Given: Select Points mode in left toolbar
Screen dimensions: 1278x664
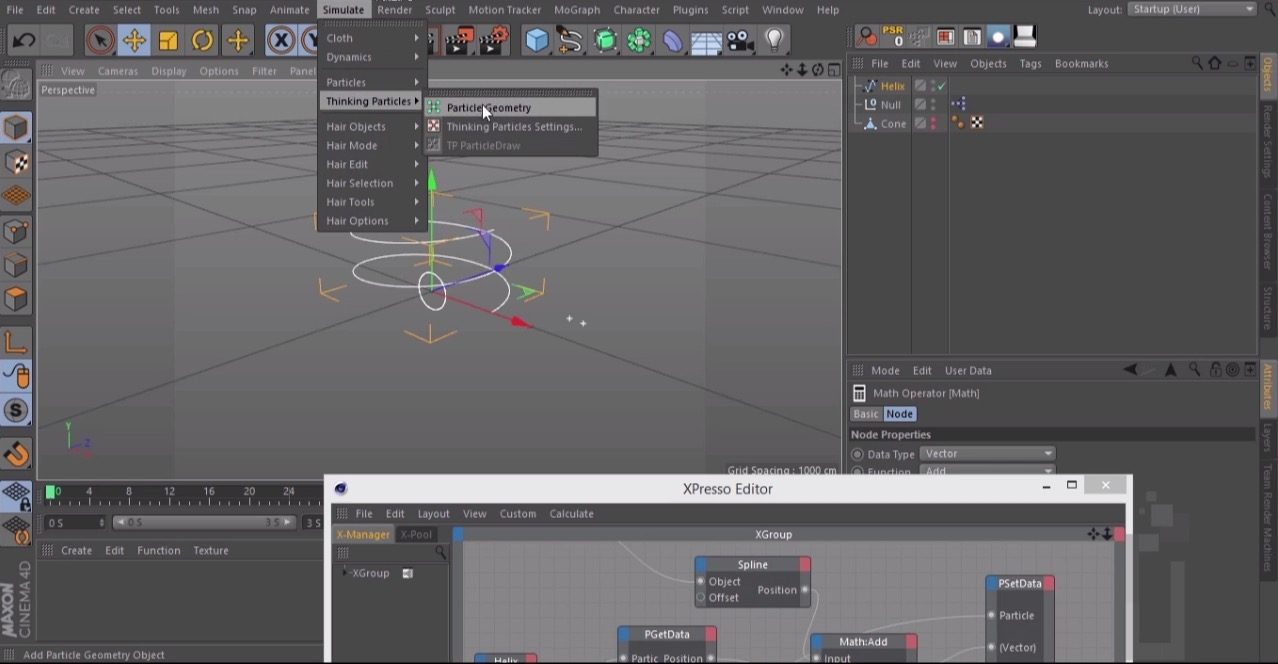Looking at the screenshot, I should (16, 232).
